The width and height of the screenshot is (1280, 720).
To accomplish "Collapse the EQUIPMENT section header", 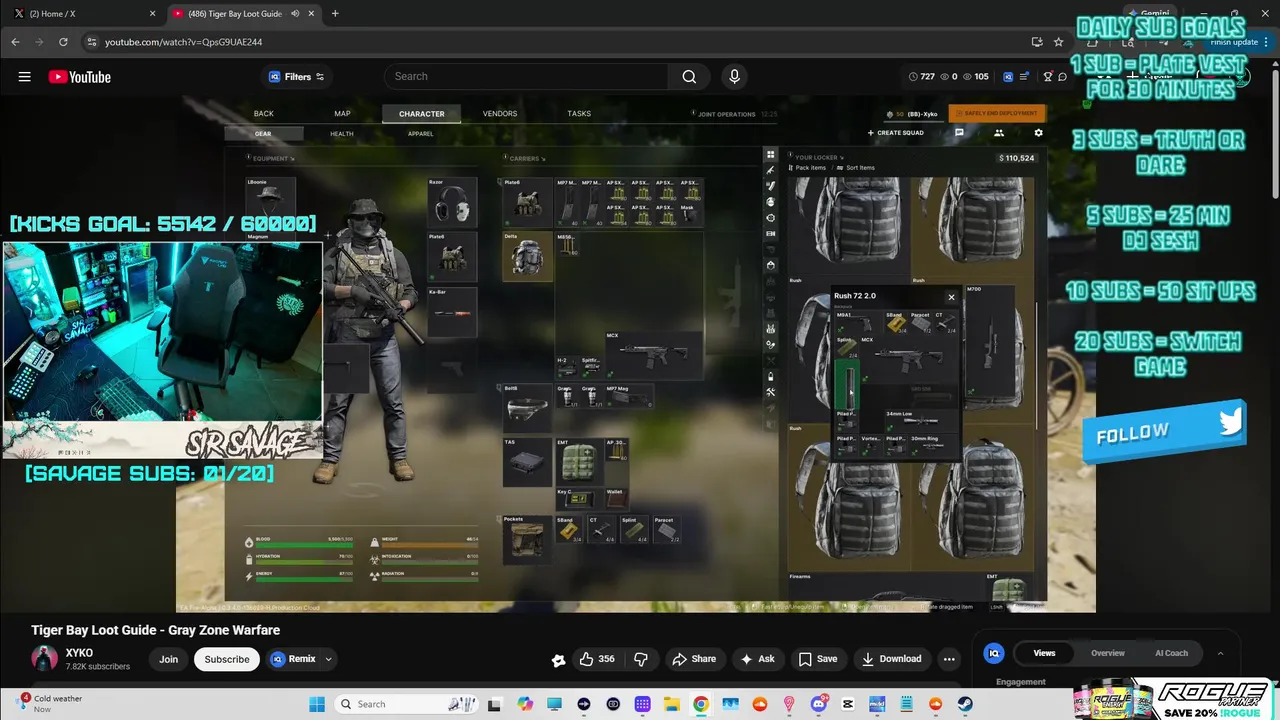I will pyautogui.click(x=272, y=158).
